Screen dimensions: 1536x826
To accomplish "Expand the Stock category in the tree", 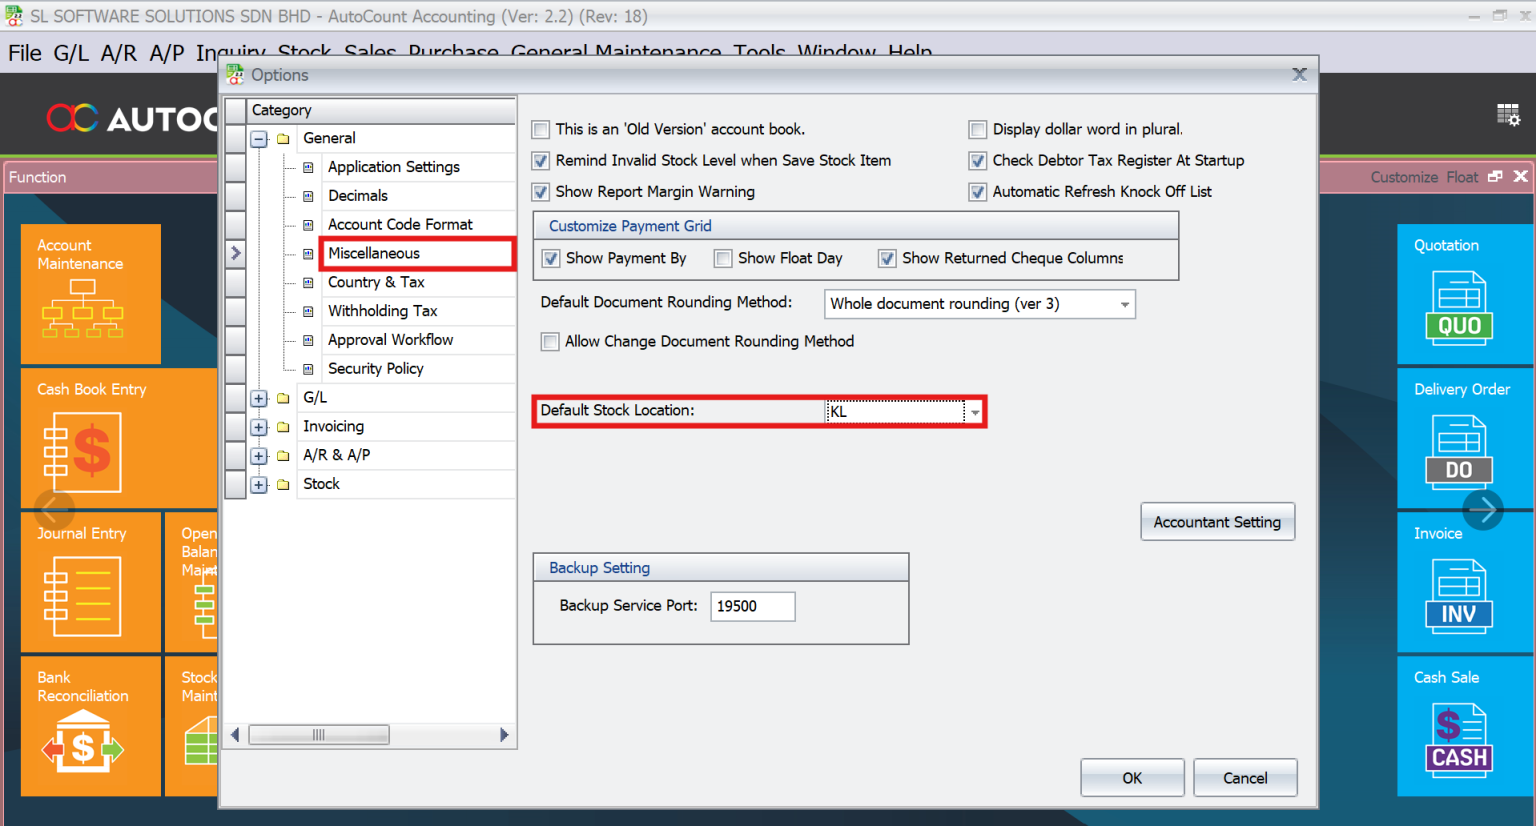I will (259, 483).
